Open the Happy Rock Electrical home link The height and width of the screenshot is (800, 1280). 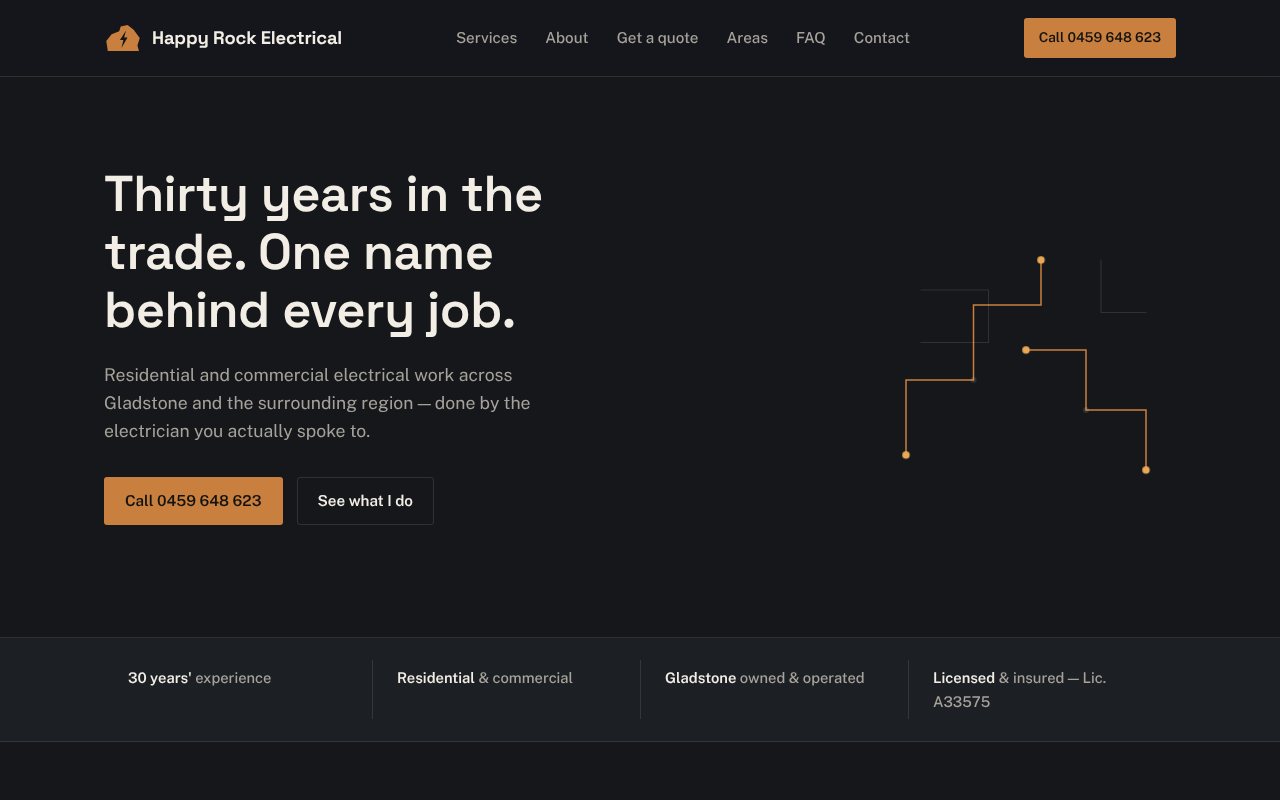(224, 38)
